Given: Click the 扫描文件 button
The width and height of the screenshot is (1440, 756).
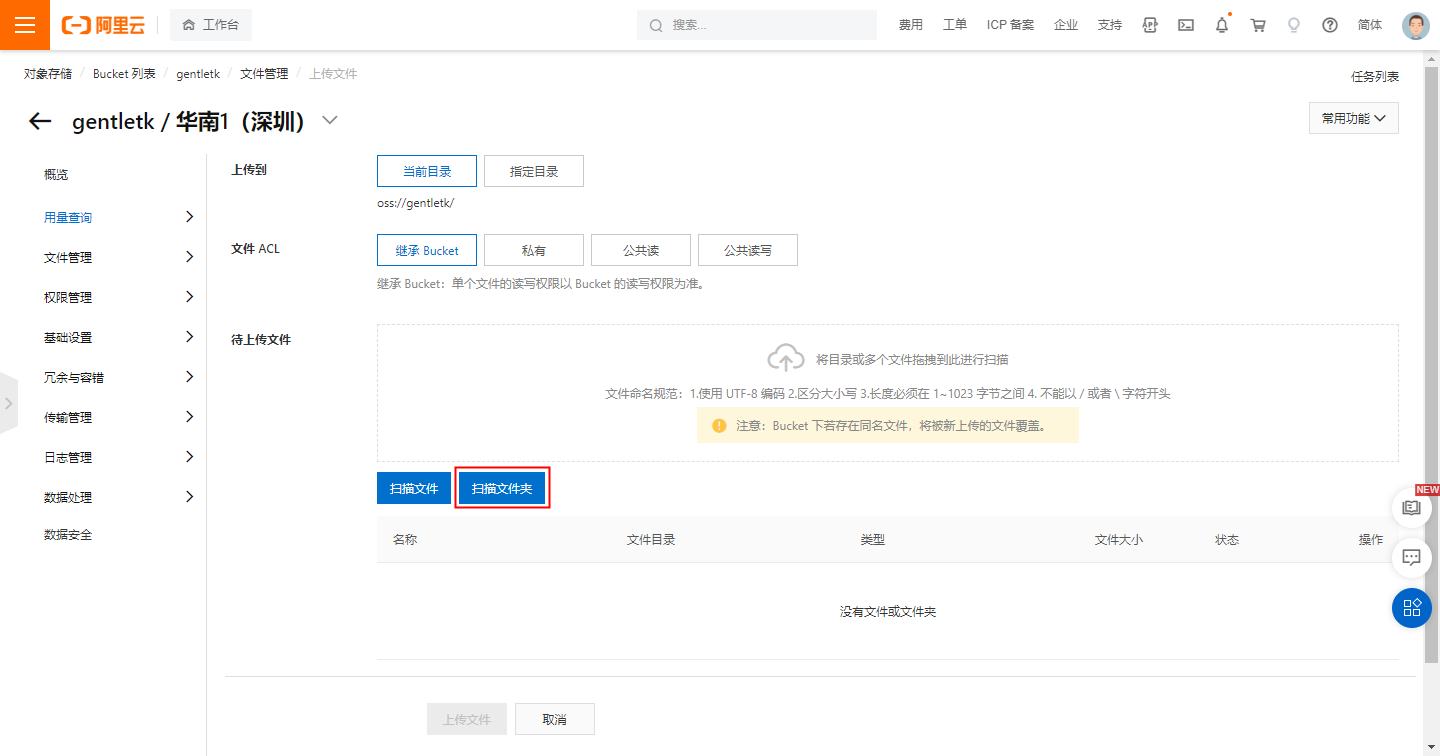Looking at the screenshot, I should tap(414, 488).
